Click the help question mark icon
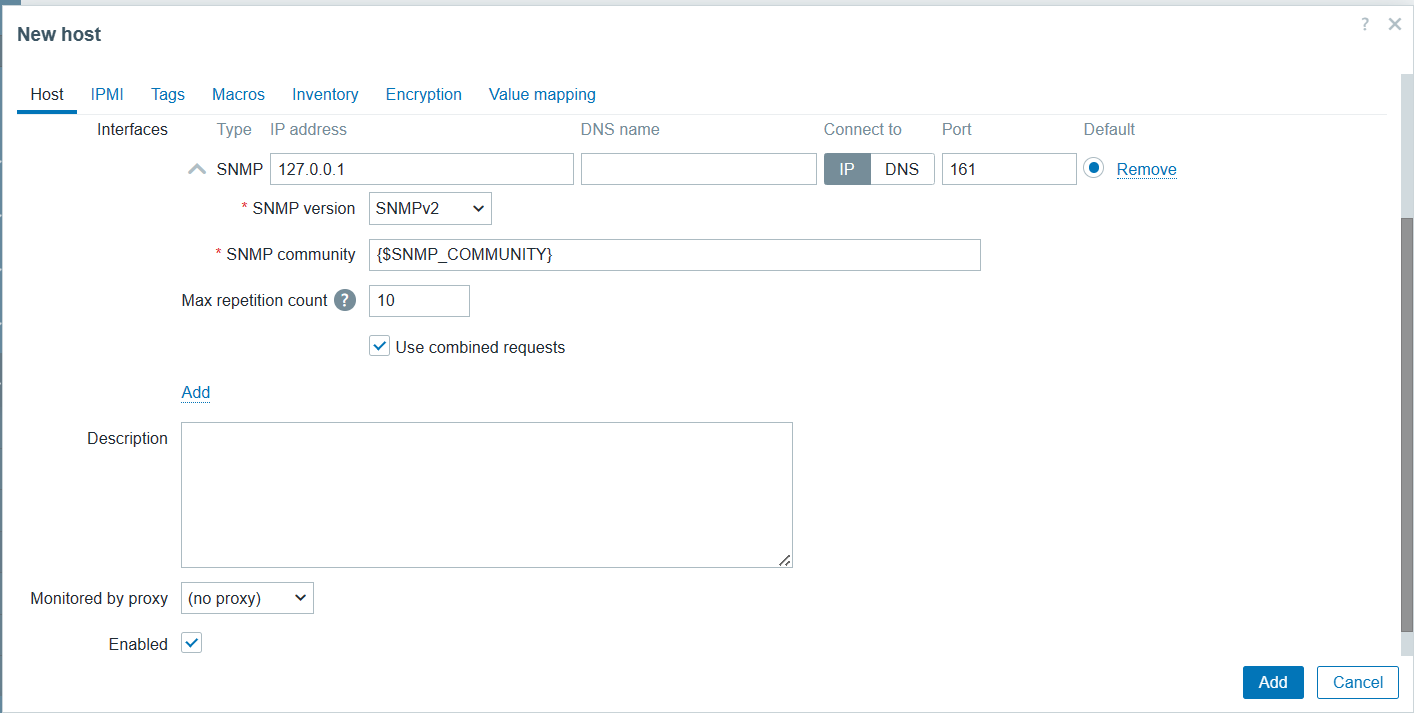1414x713 pixels. (x=1364, y=24)
